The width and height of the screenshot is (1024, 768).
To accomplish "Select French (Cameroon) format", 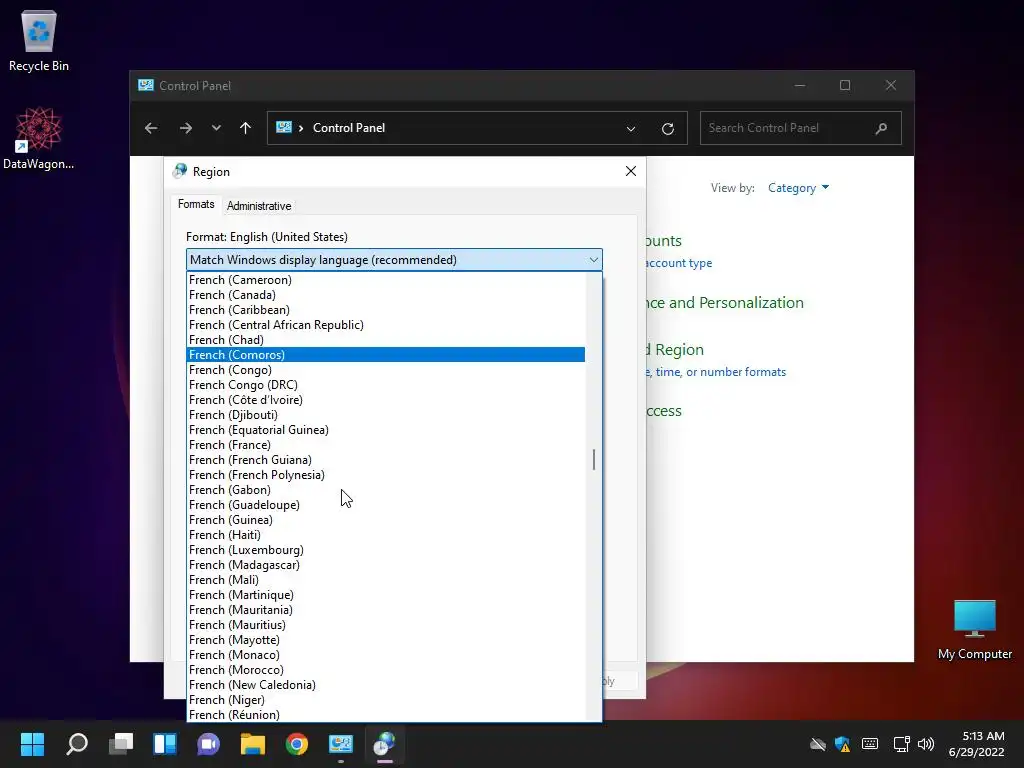I will (385, 280).
